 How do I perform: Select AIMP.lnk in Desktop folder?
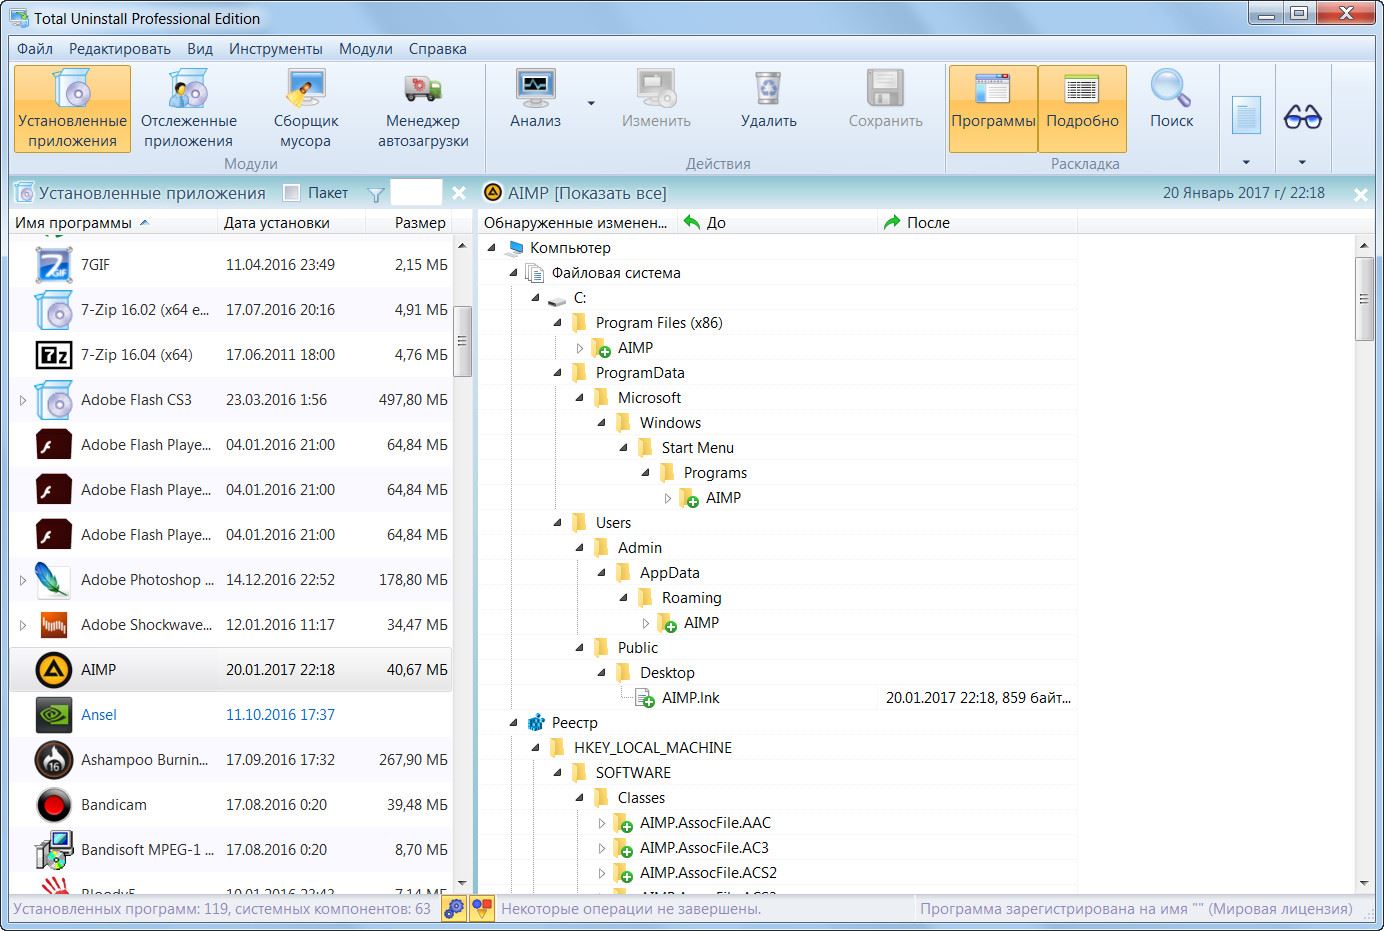[690, 698]
